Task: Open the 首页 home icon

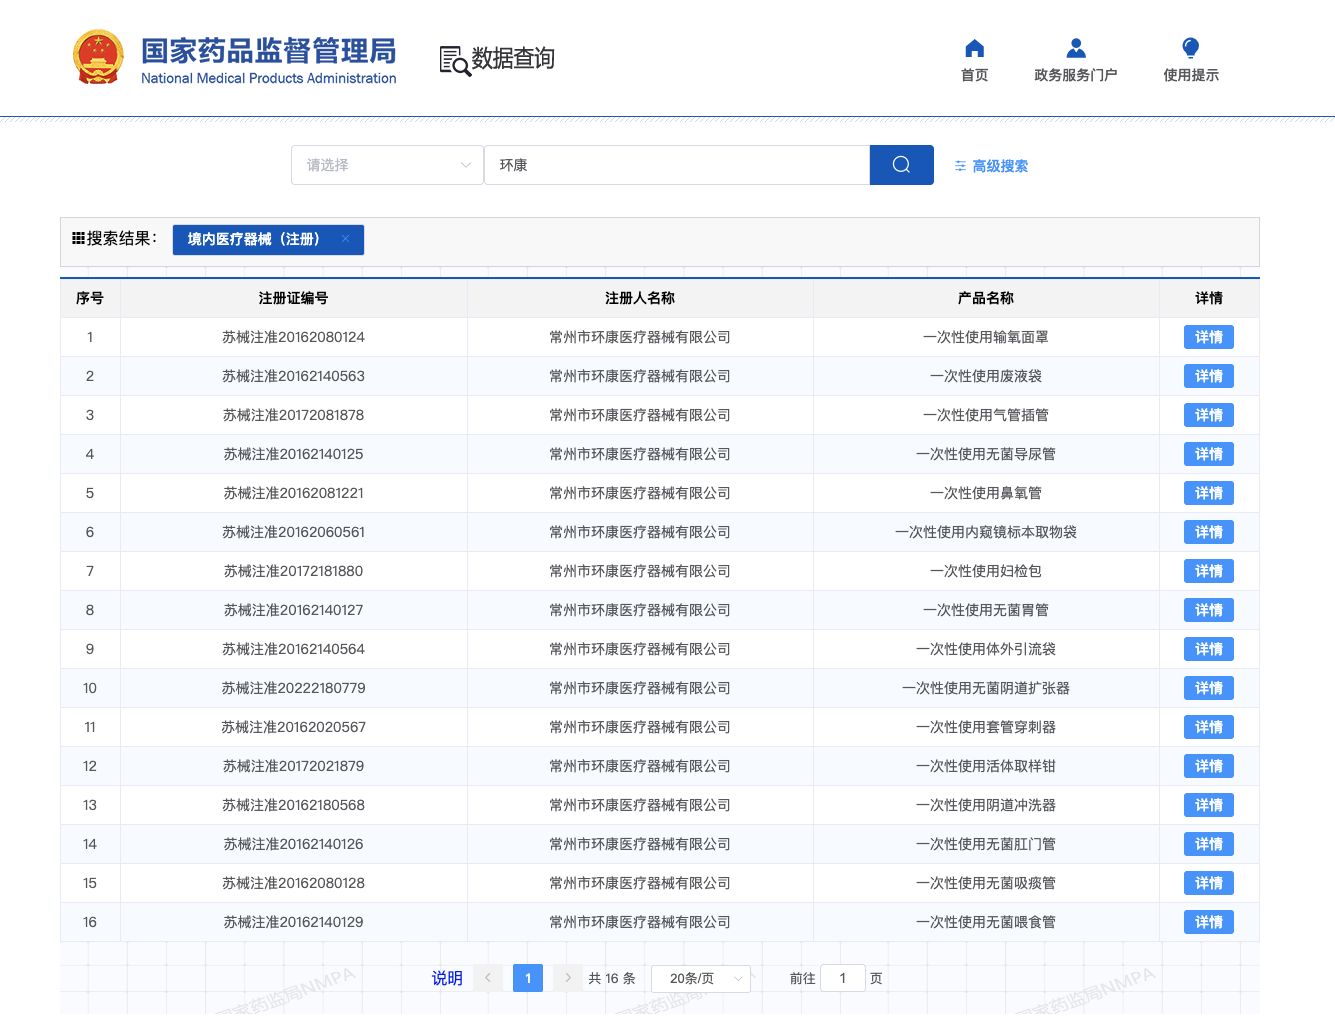Action: (974, 49)
